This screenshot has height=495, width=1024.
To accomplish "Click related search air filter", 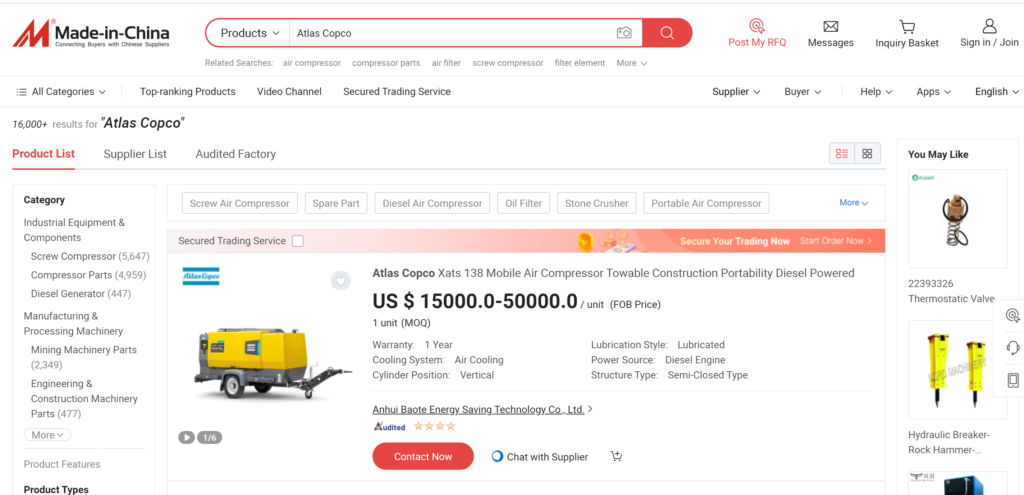I will coord(446,63).
